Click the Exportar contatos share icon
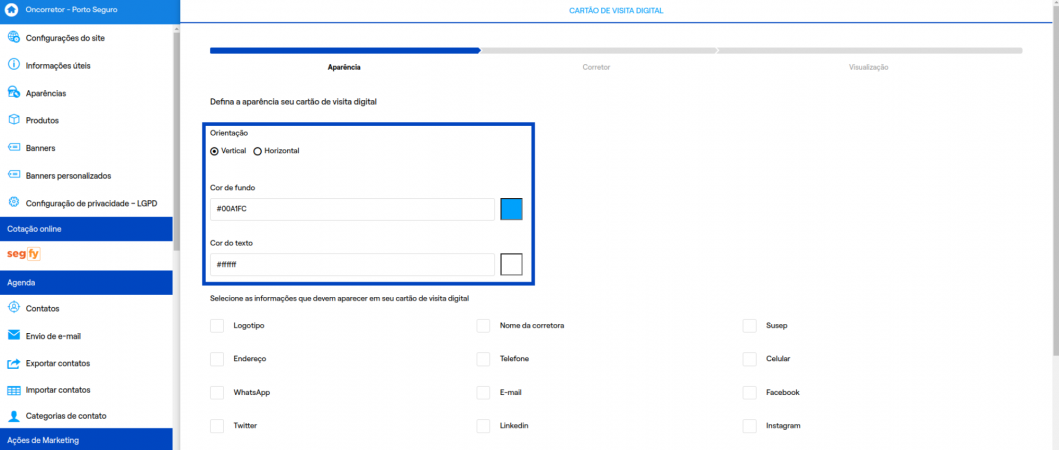 pyautogui.click(x=14, y=363)
